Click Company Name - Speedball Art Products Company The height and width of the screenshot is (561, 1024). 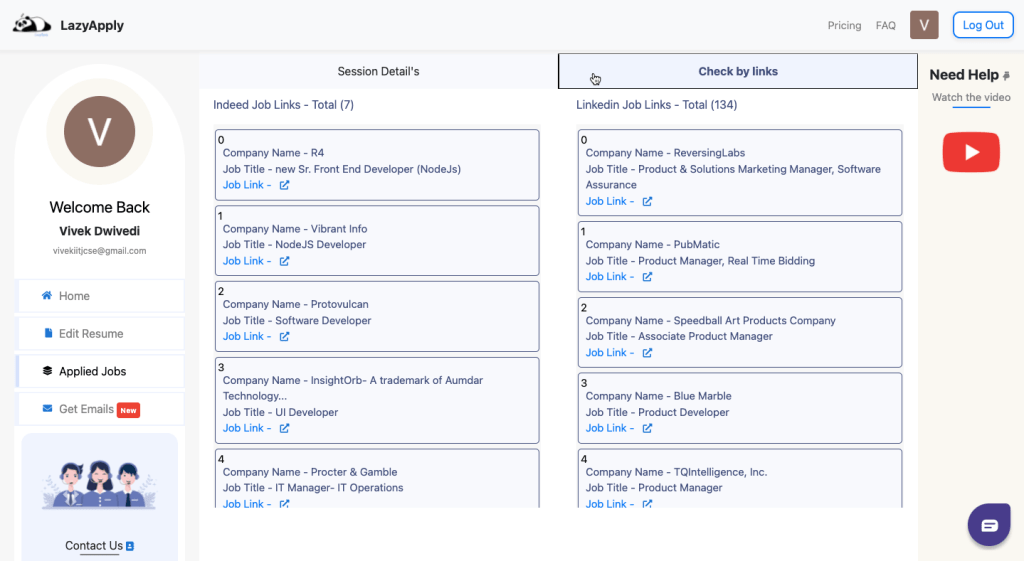(711, 320)
